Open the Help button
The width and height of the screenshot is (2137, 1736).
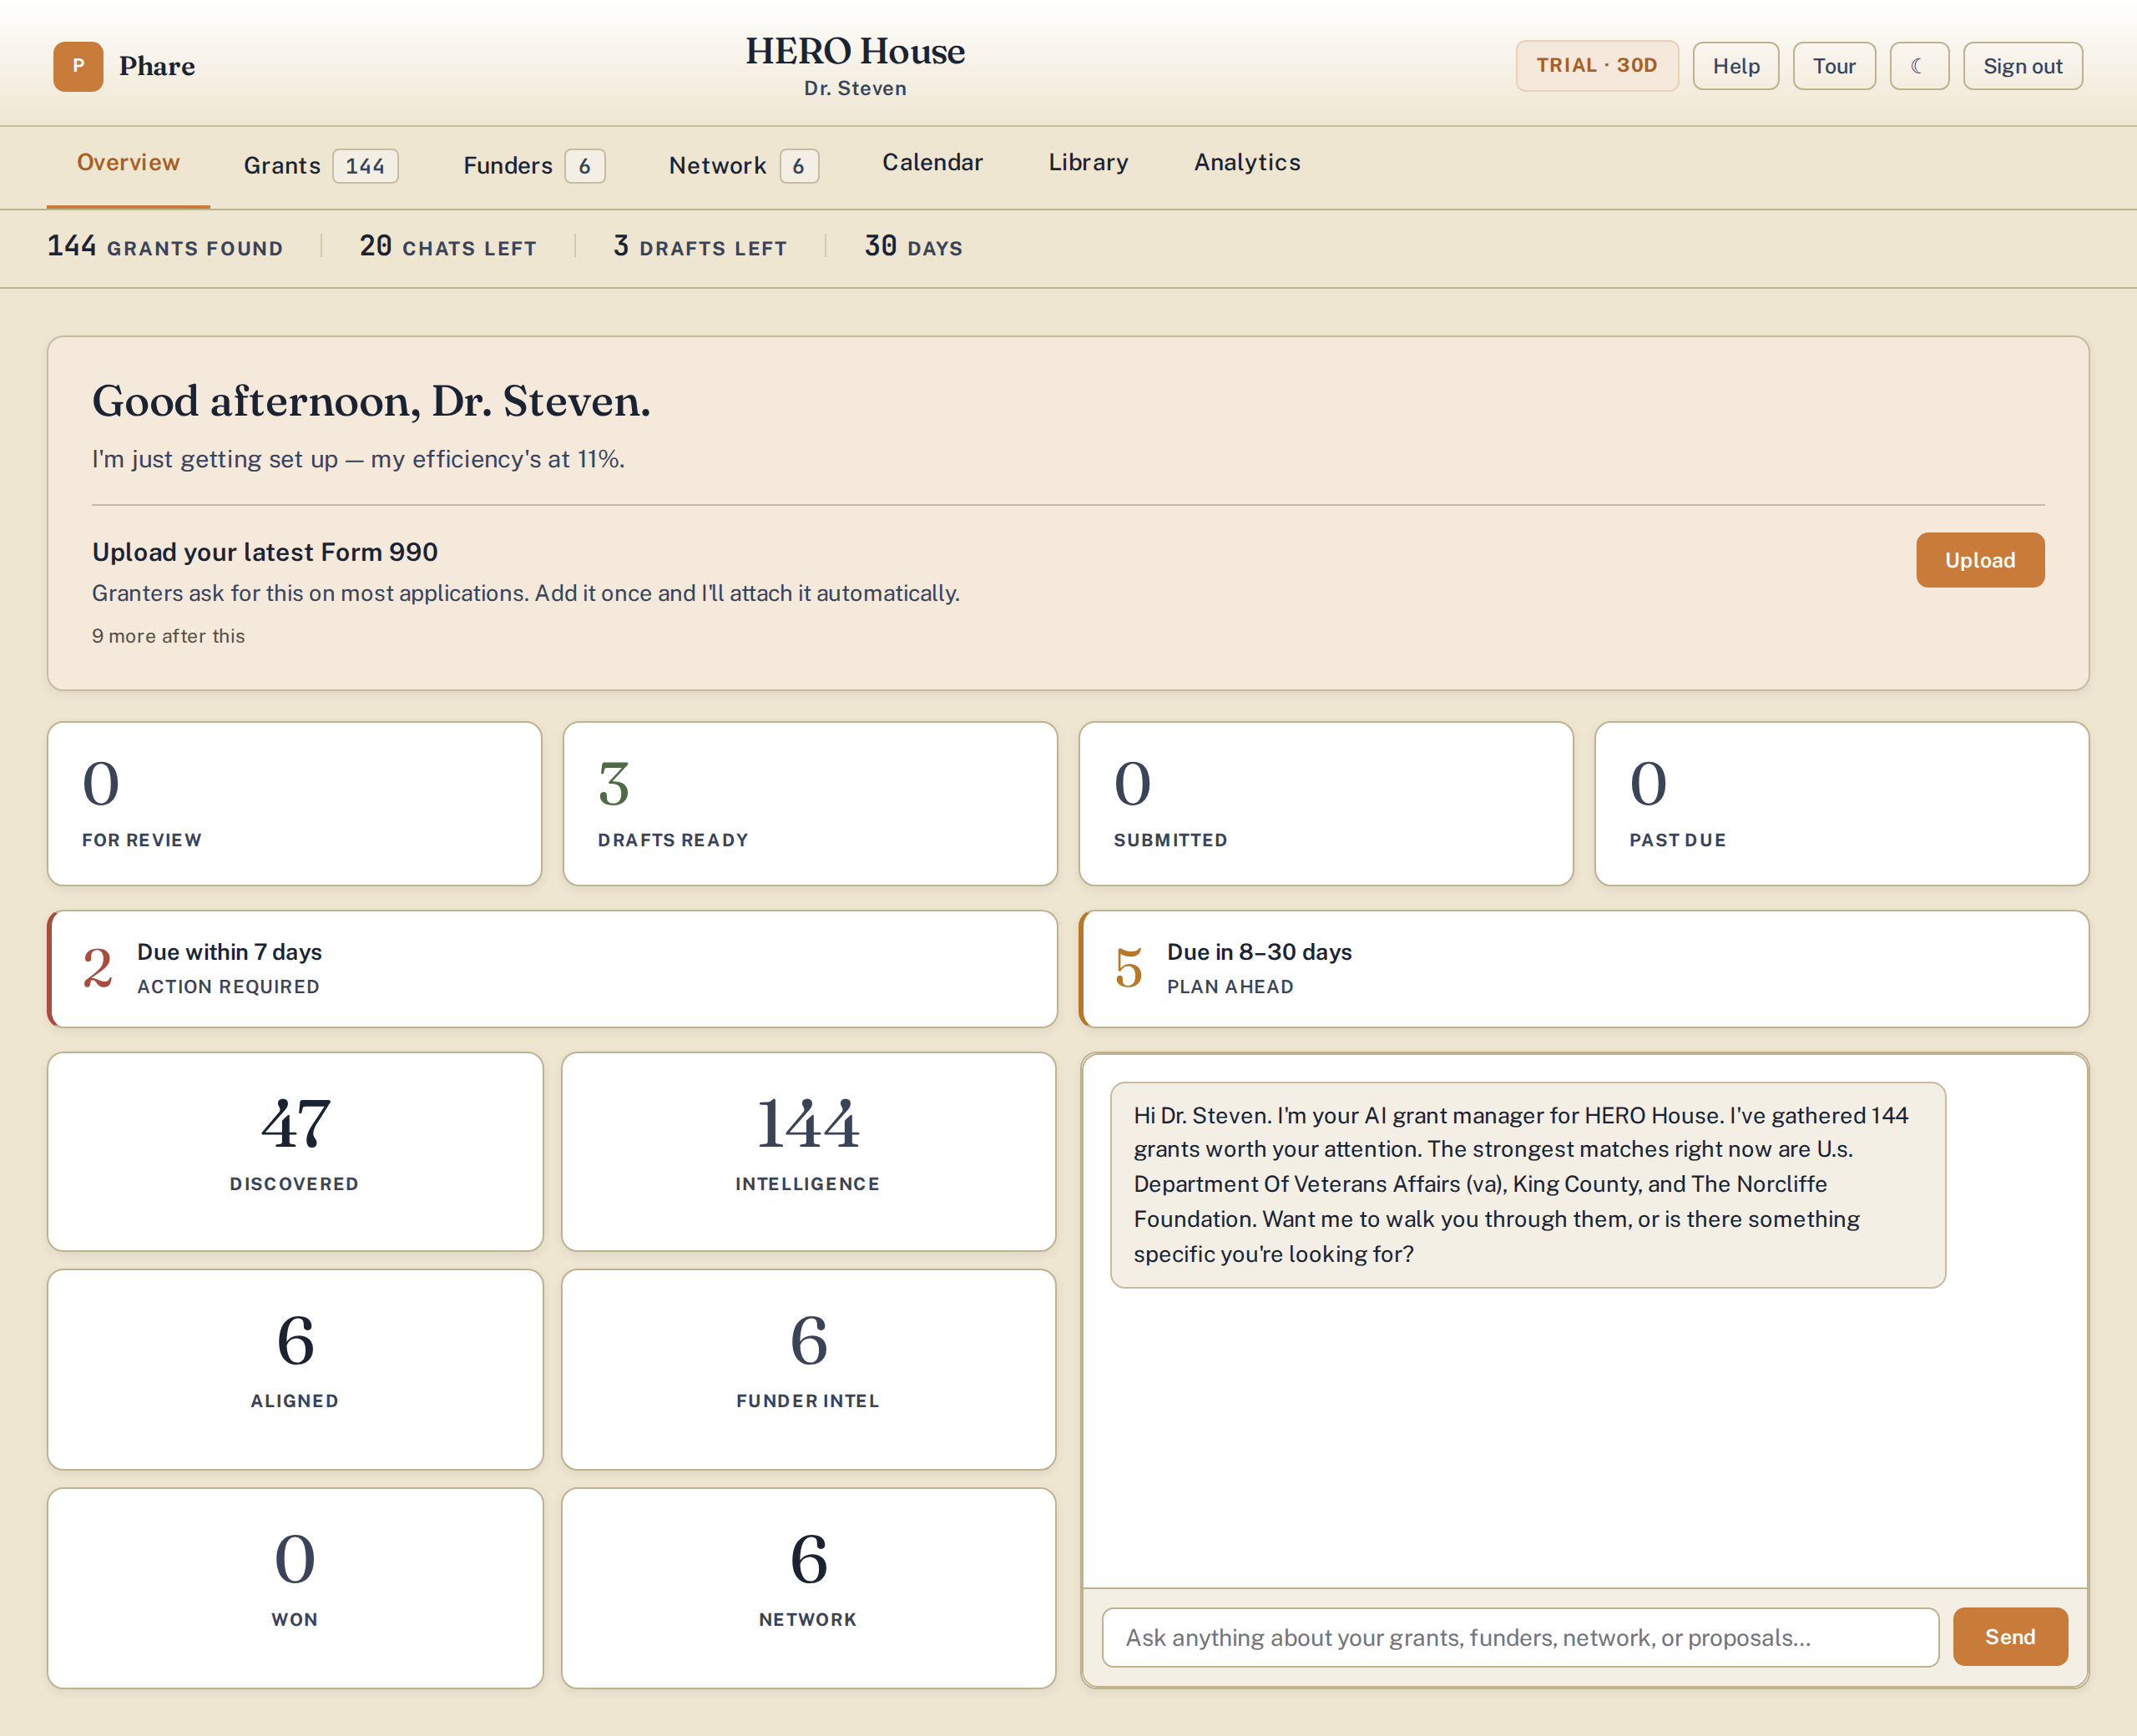point(1735,66)
